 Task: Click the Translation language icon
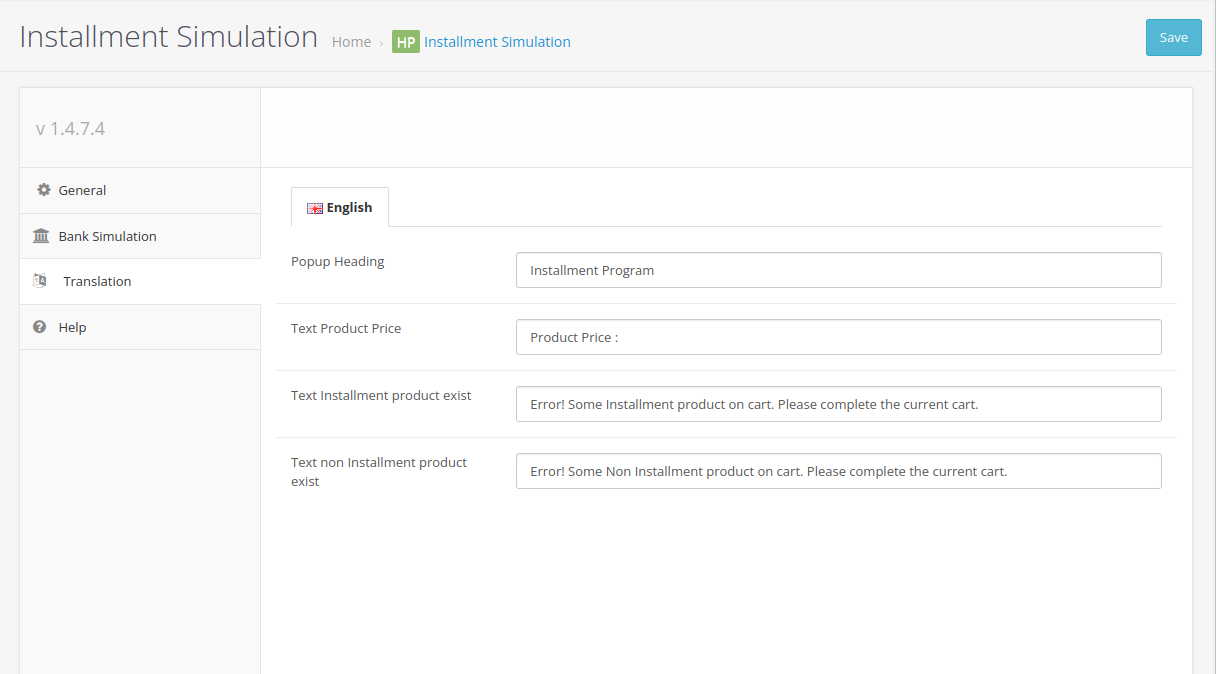(40, 281)
